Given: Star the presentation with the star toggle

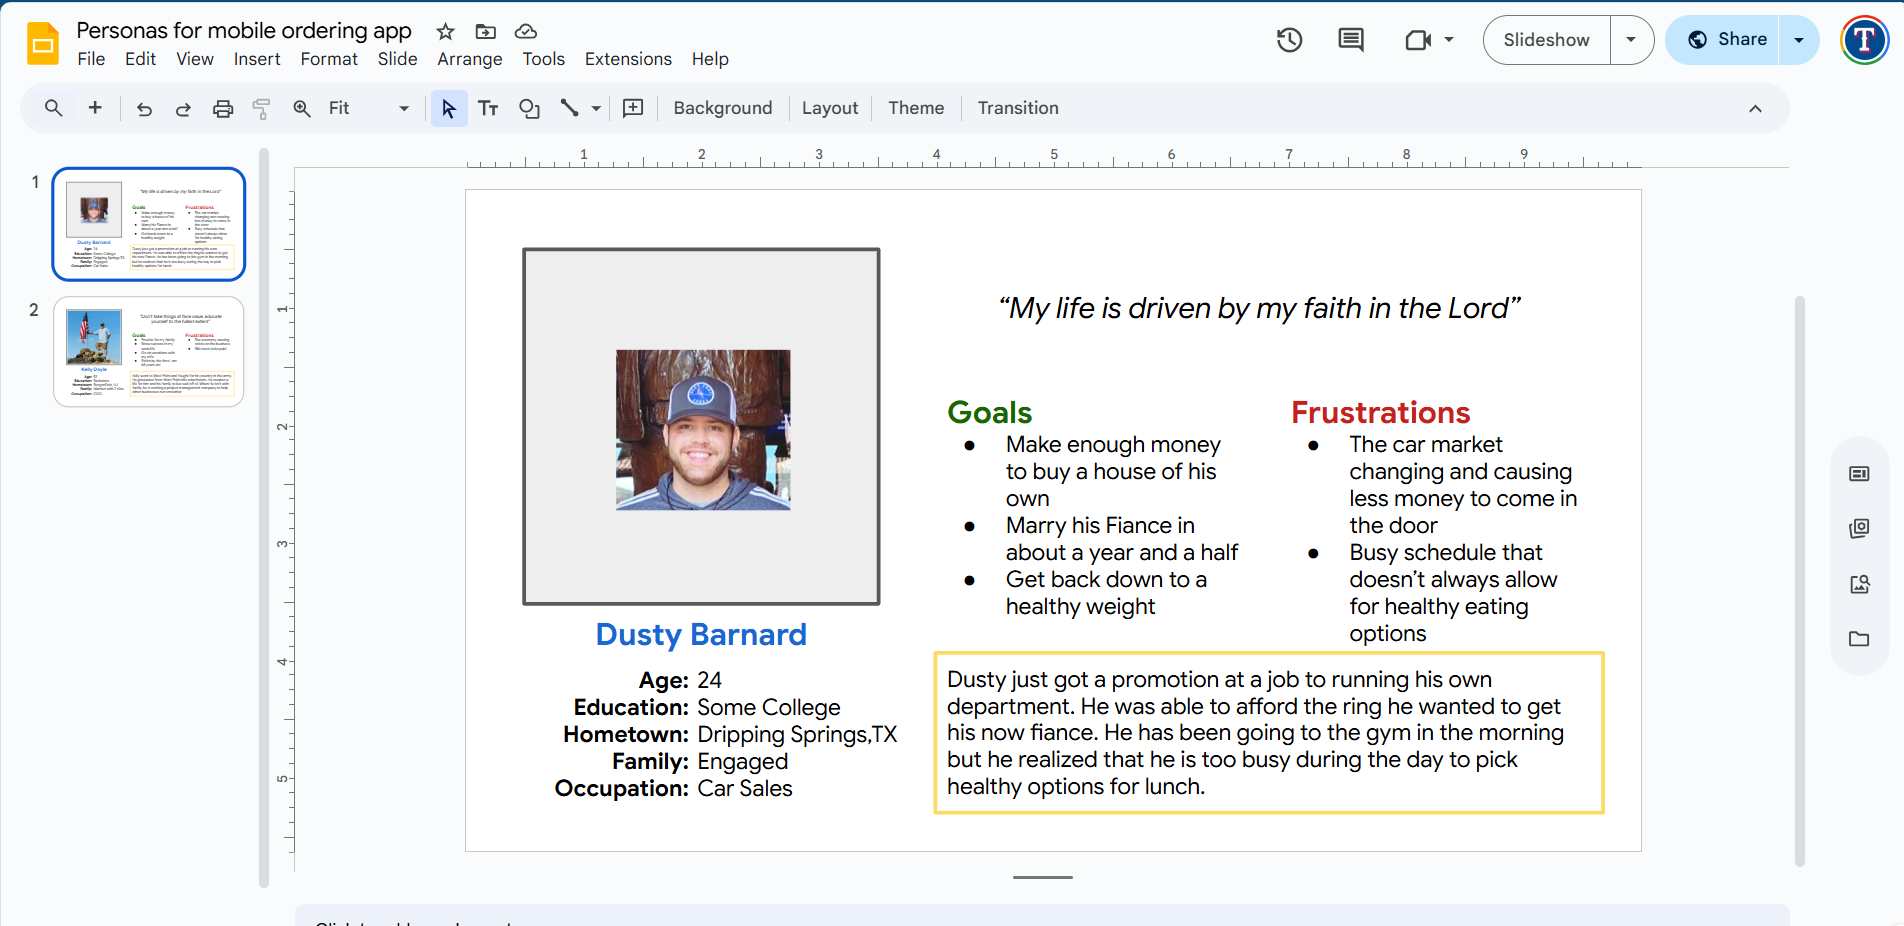Looking at the screenshot, I should click(x=446, y=31).
